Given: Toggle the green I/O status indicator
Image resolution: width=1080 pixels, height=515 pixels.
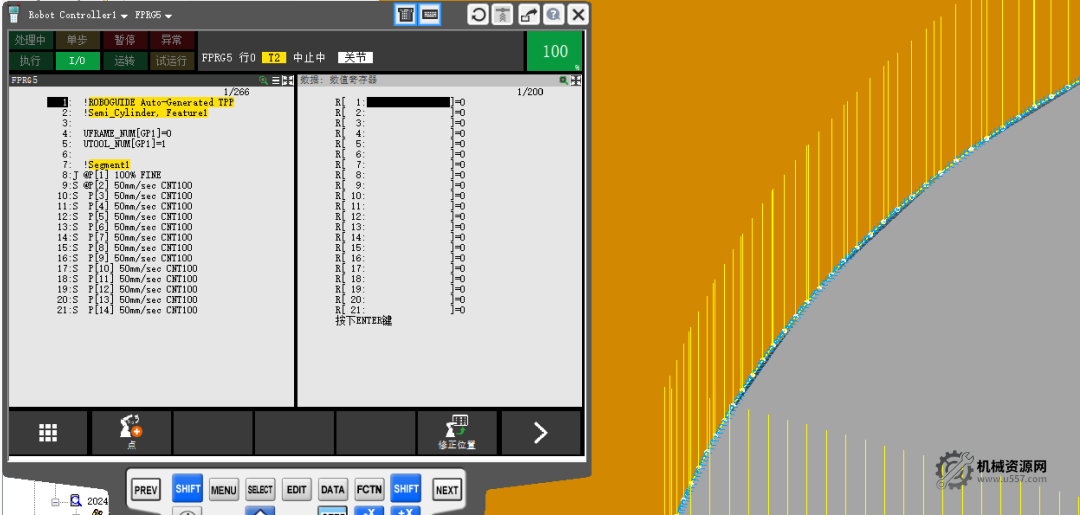Looking at the screenshot, I should tap(77, 60).
